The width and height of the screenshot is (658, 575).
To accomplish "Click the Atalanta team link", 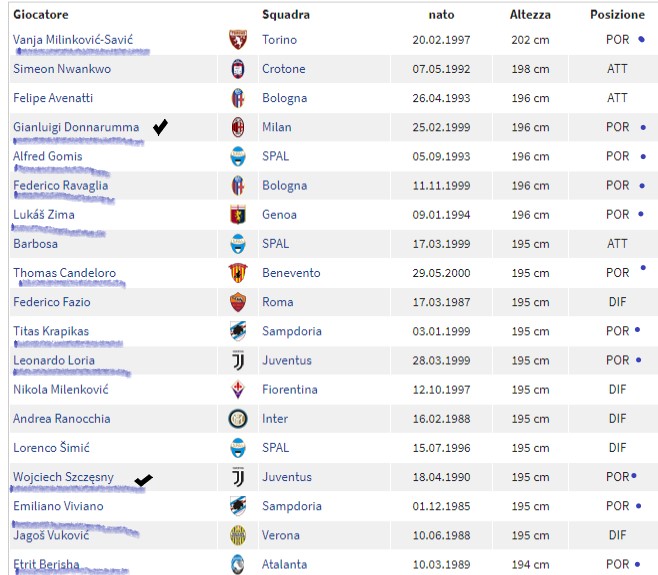I will coord(284,565).
